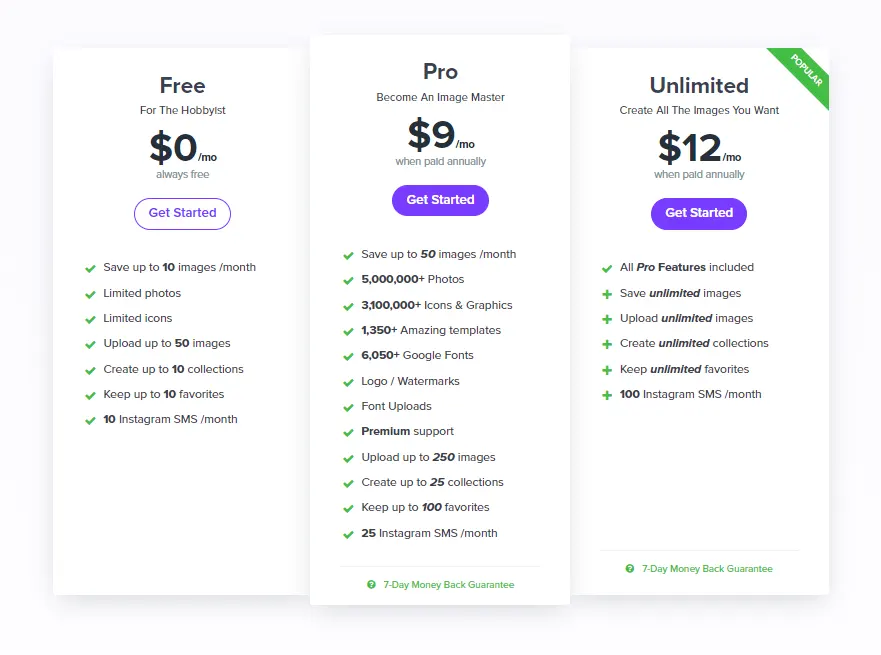Click the Pro plan Get Started button
Image resolution: width=881 pixels, height=655 pixels.
[440, 200]
